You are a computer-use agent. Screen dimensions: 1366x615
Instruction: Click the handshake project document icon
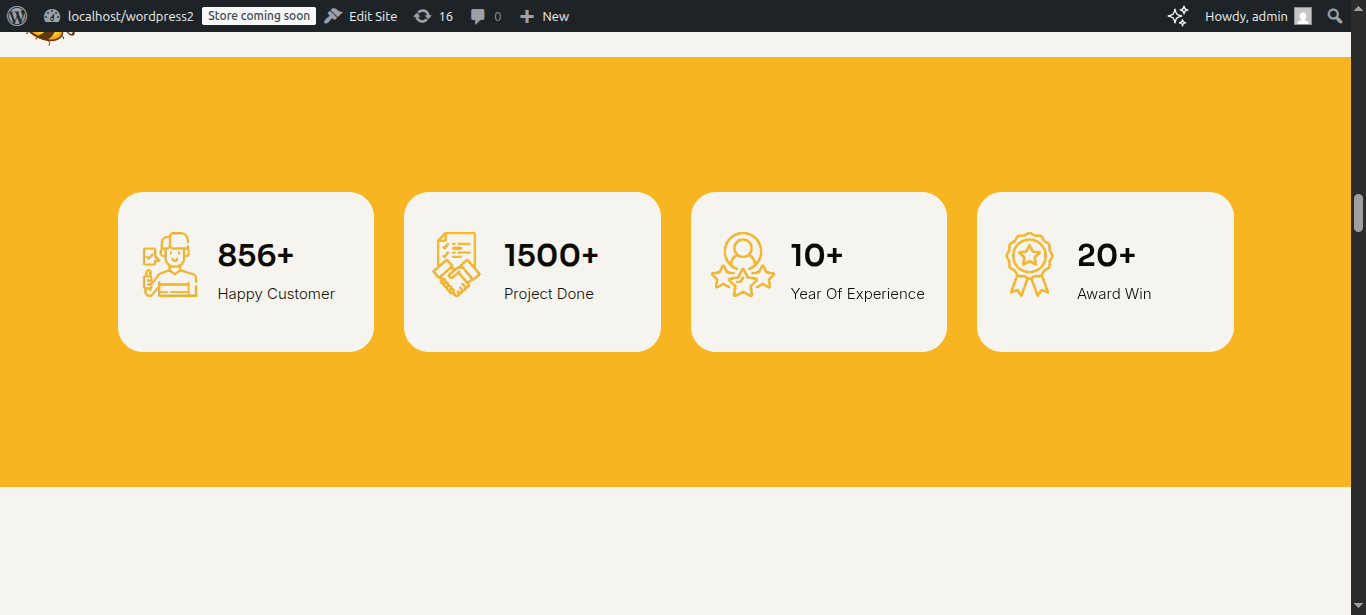pyautogui.click(x=456, y=265)
